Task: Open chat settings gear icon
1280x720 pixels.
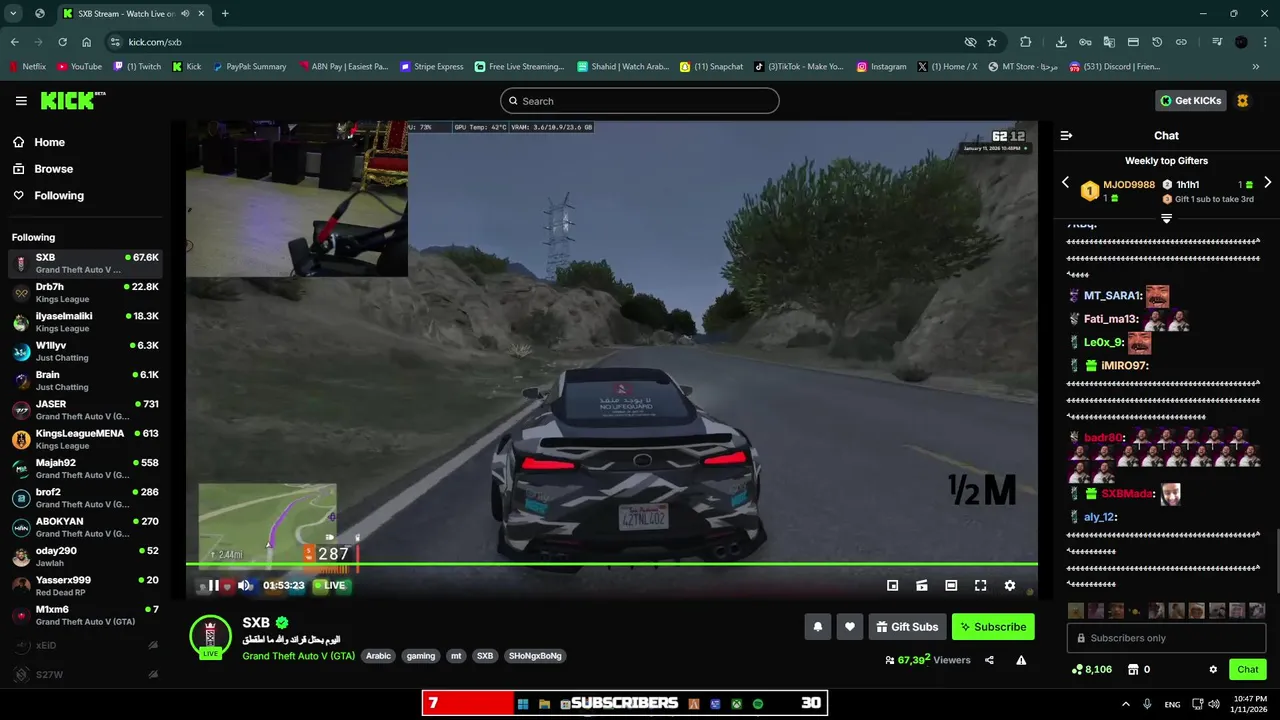Action: [1213, 670]
